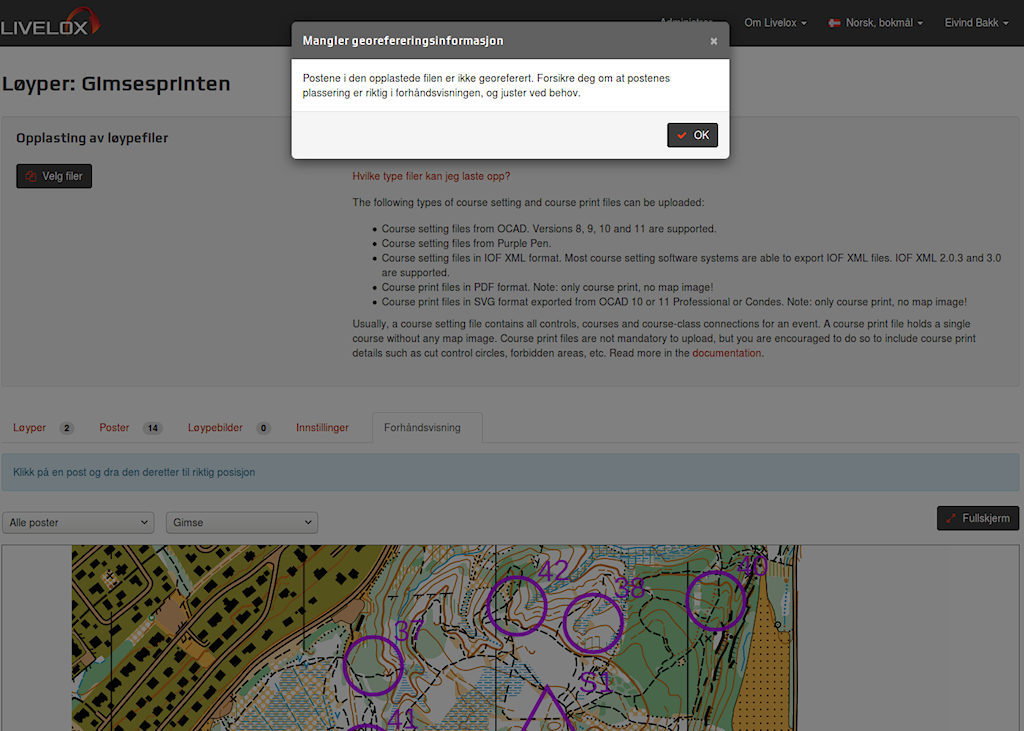1024x731 pixels.
Task: Click the start triangle S1 on the map
Action: coord(547,711)
